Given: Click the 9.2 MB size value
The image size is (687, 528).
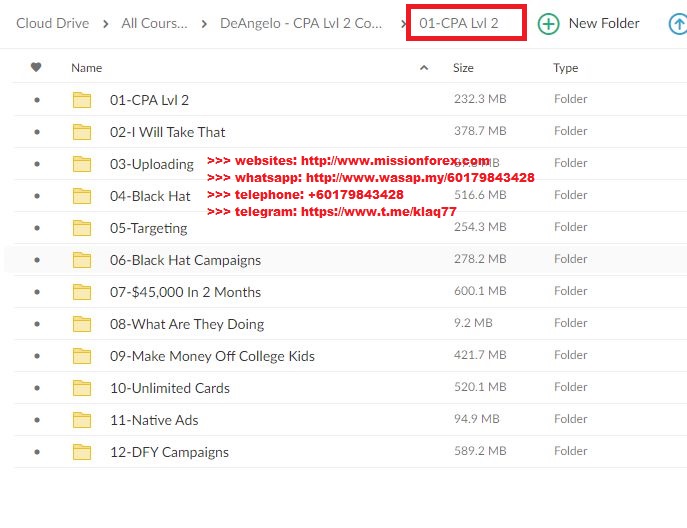Looking at the screenshot, I should [x=473, y=323].
